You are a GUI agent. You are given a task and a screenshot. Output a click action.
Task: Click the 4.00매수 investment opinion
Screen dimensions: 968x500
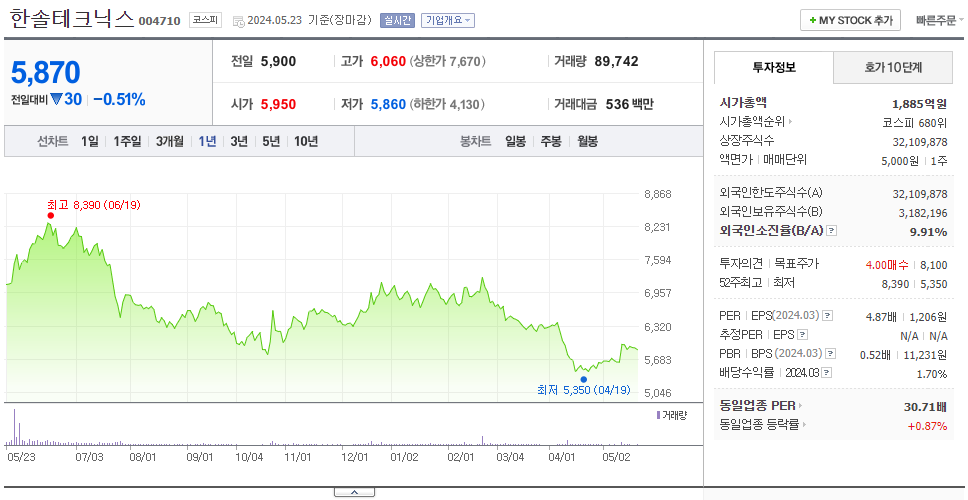(887, 265)
